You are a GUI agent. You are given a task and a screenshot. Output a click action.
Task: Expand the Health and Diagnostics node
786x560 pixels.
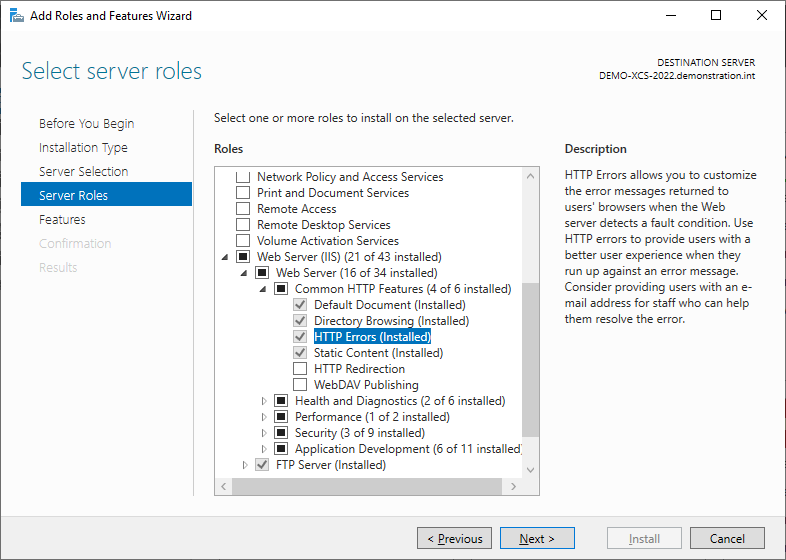pos(264,401)
